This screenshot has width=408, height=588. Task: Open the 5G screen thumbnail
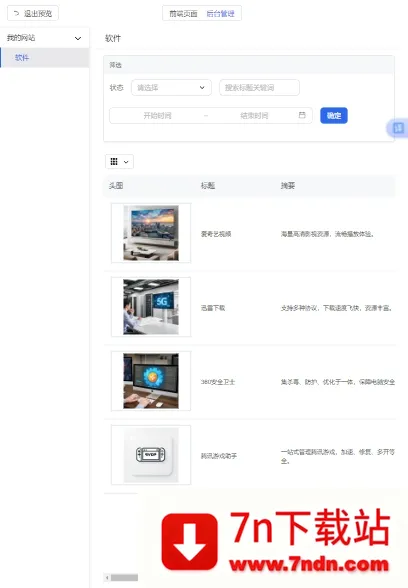click(151, 307)
